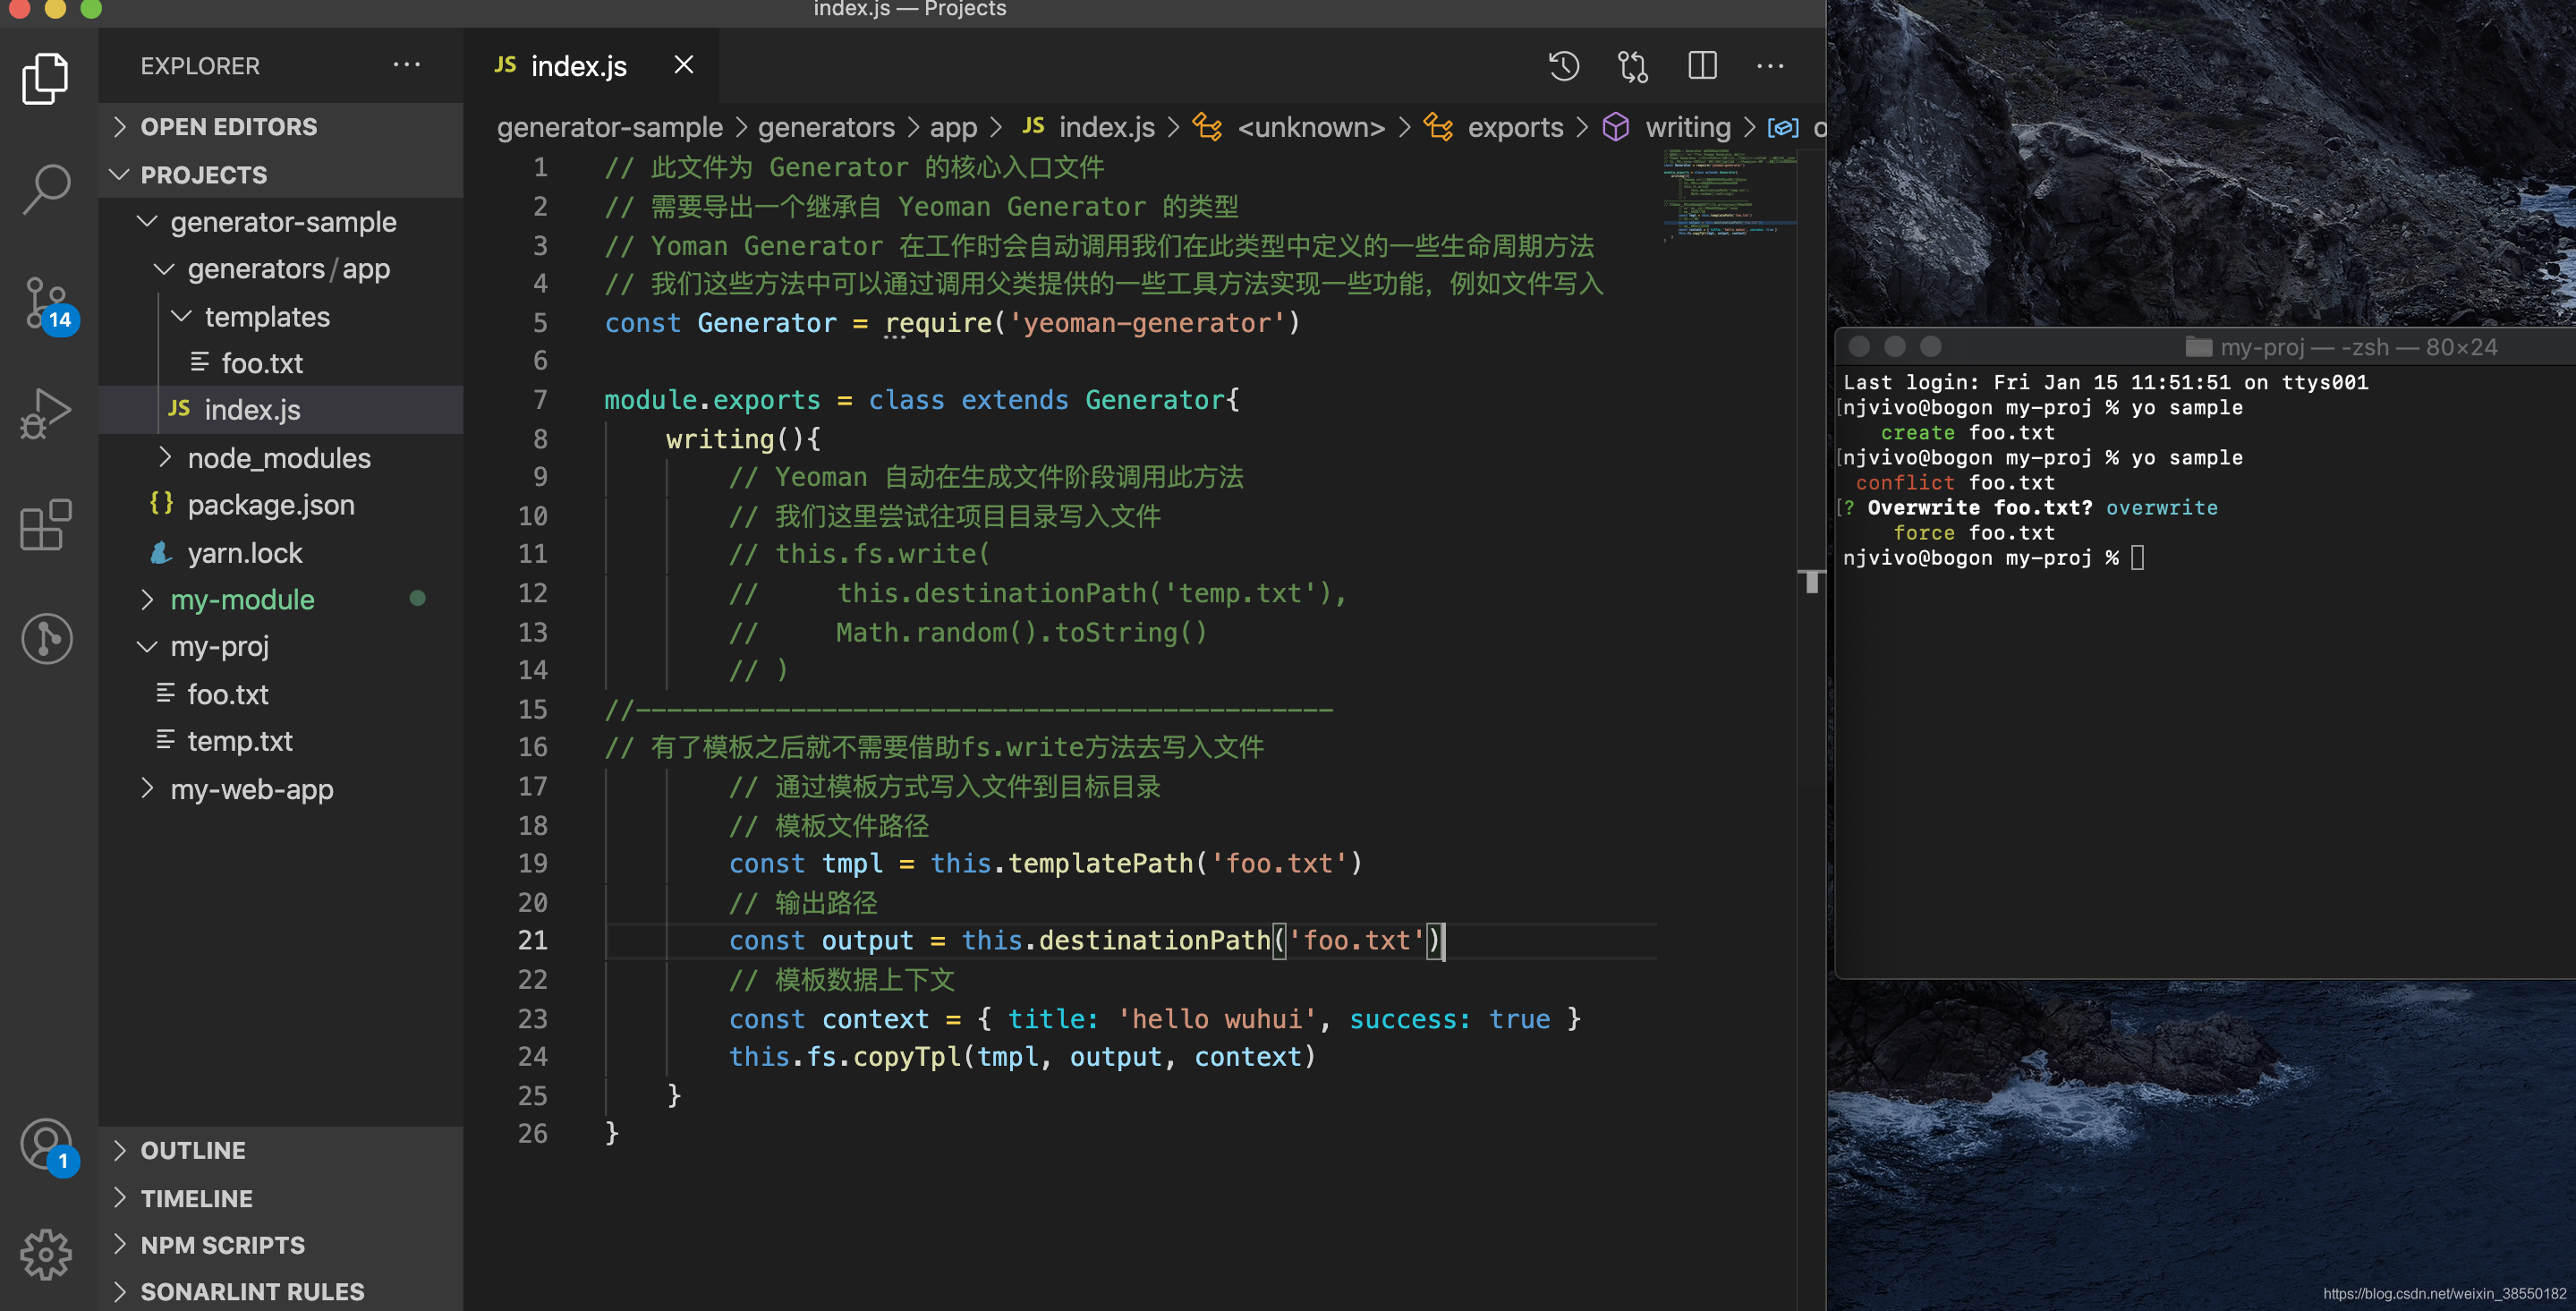The image size is (2576, 1311).
Task: Open timeline history icon in editor tab
Action: pyautogui.click(x=1565, y=65)
